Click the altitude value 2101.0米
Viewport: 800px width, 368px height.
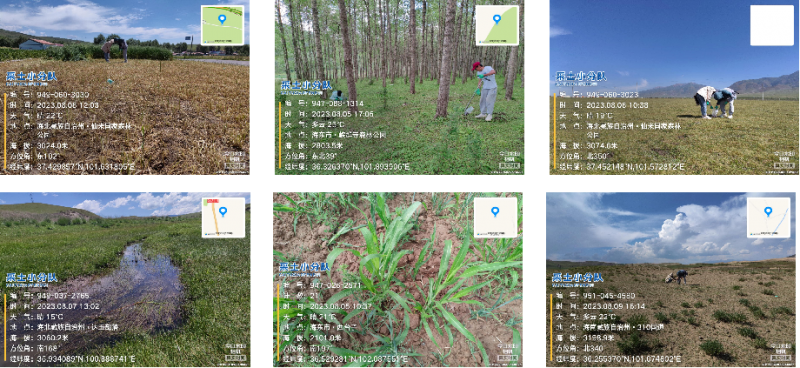click(326, 338)
